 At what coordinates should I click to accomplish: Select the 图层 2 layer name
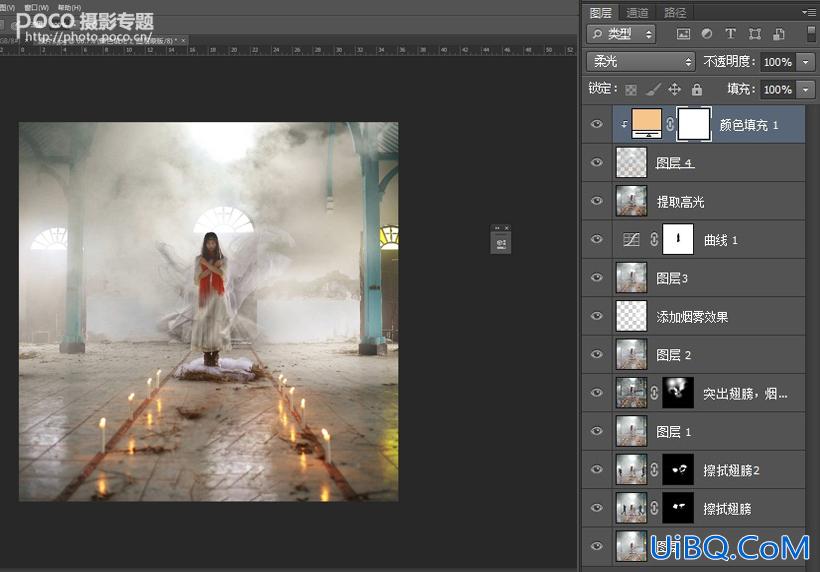point(674,355)
